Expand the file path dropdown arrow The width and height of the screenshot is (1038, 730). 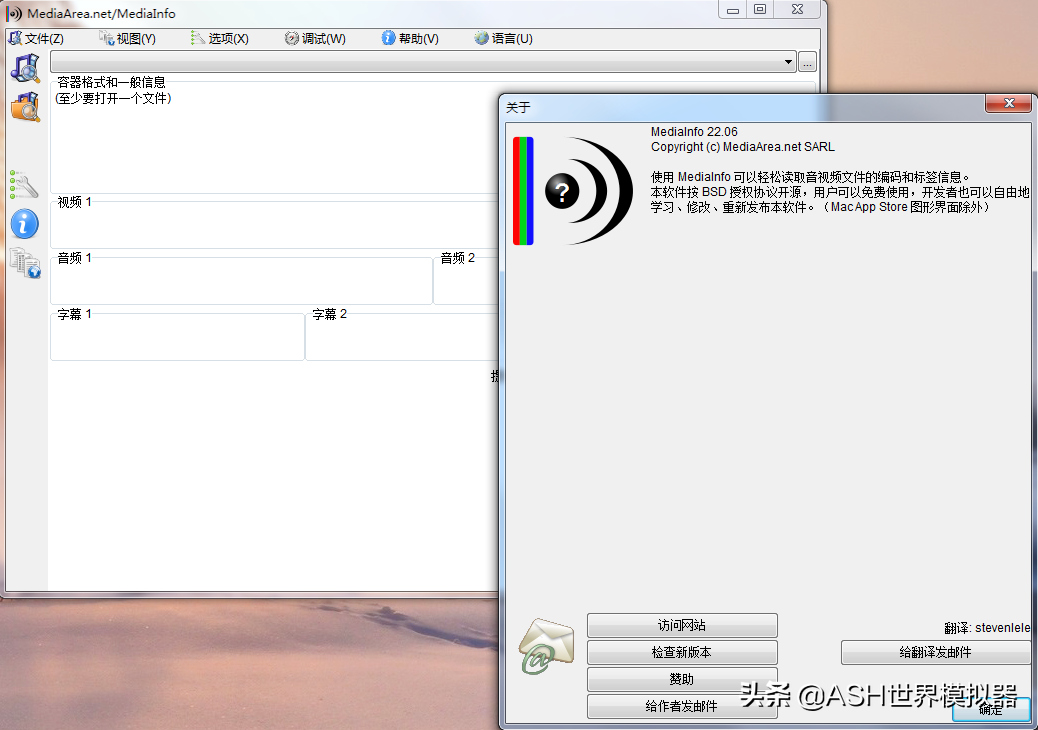tap(788, 62)
